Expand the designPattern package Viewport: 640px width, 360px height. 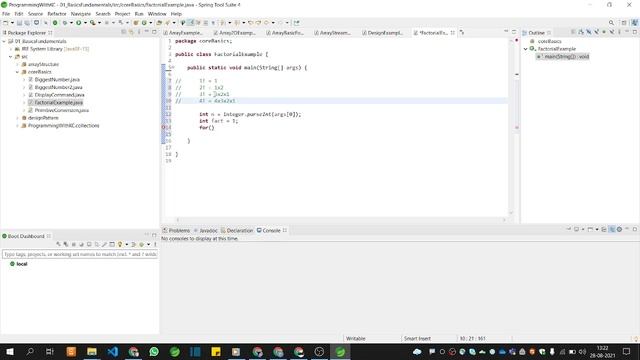point(18,118)
